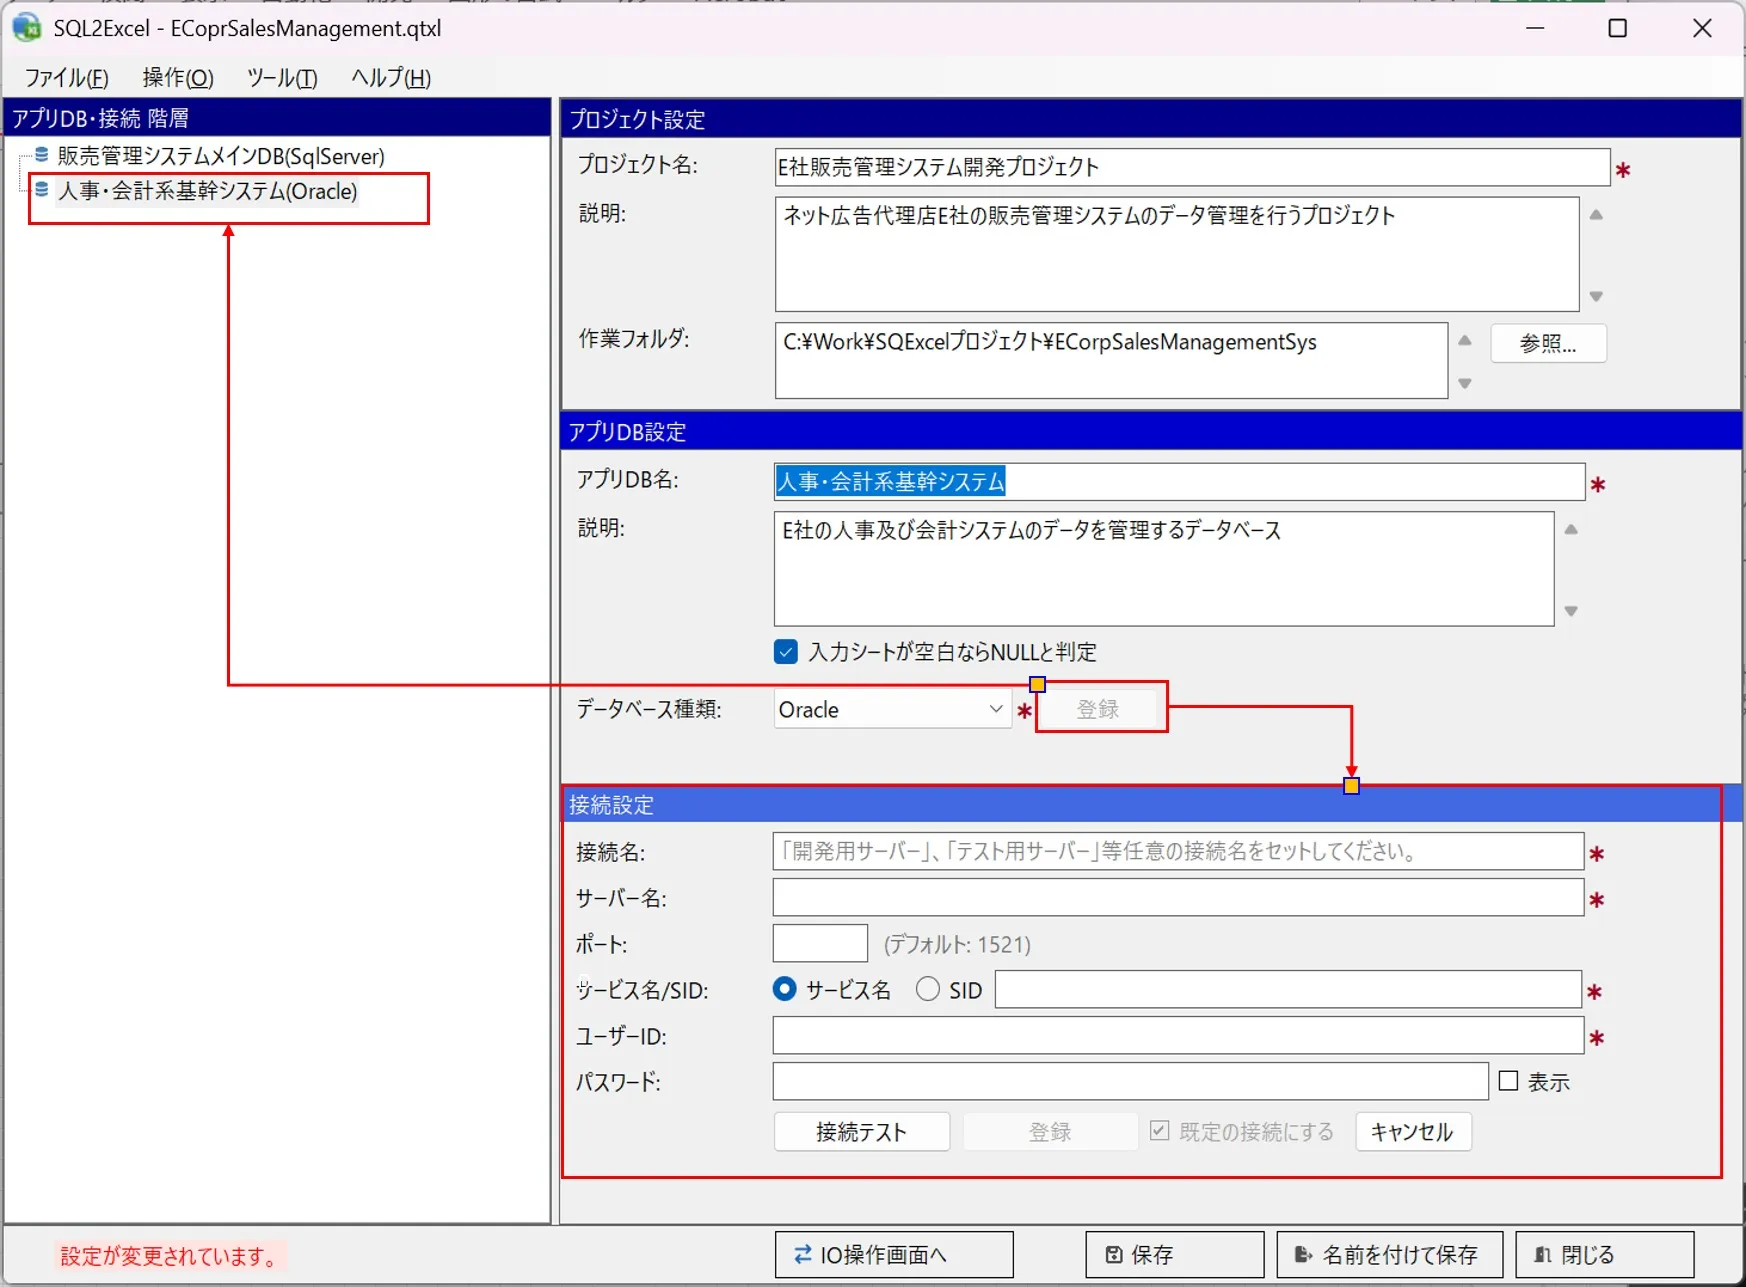Click the 保存 button
This screenshot has width=1746, height=1287.
[1175, 1254]
